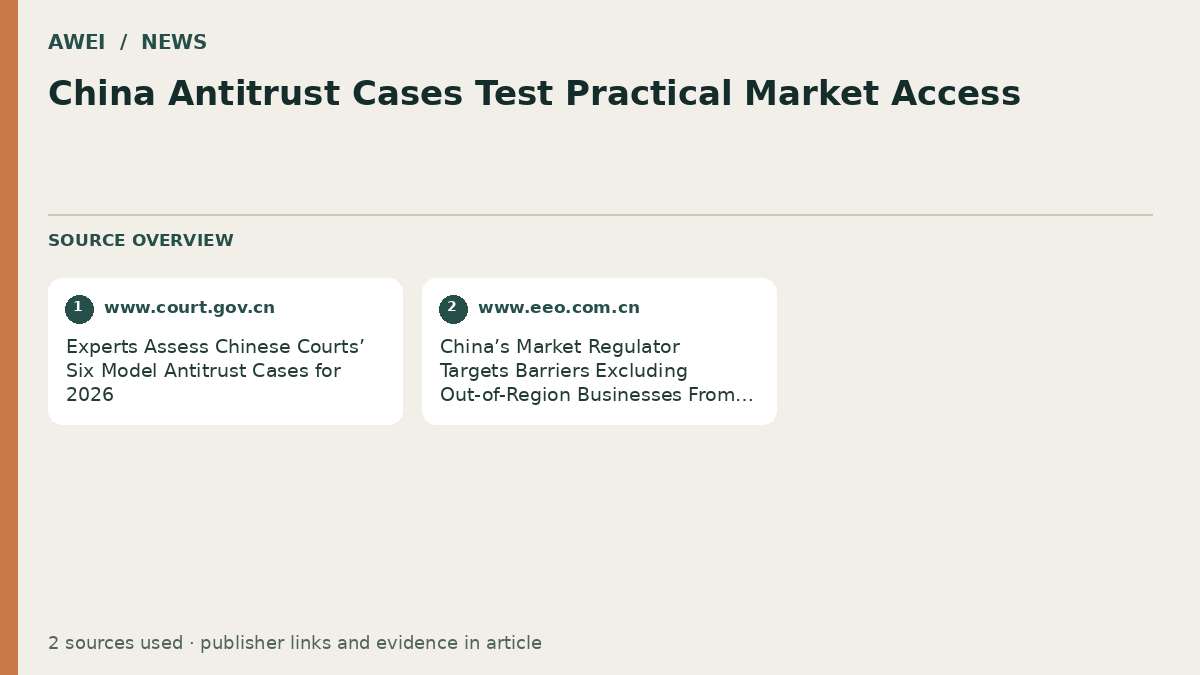1200x675 pixels.
Task: Click the "2 sources used" footer text
Action: coord(115,643)
